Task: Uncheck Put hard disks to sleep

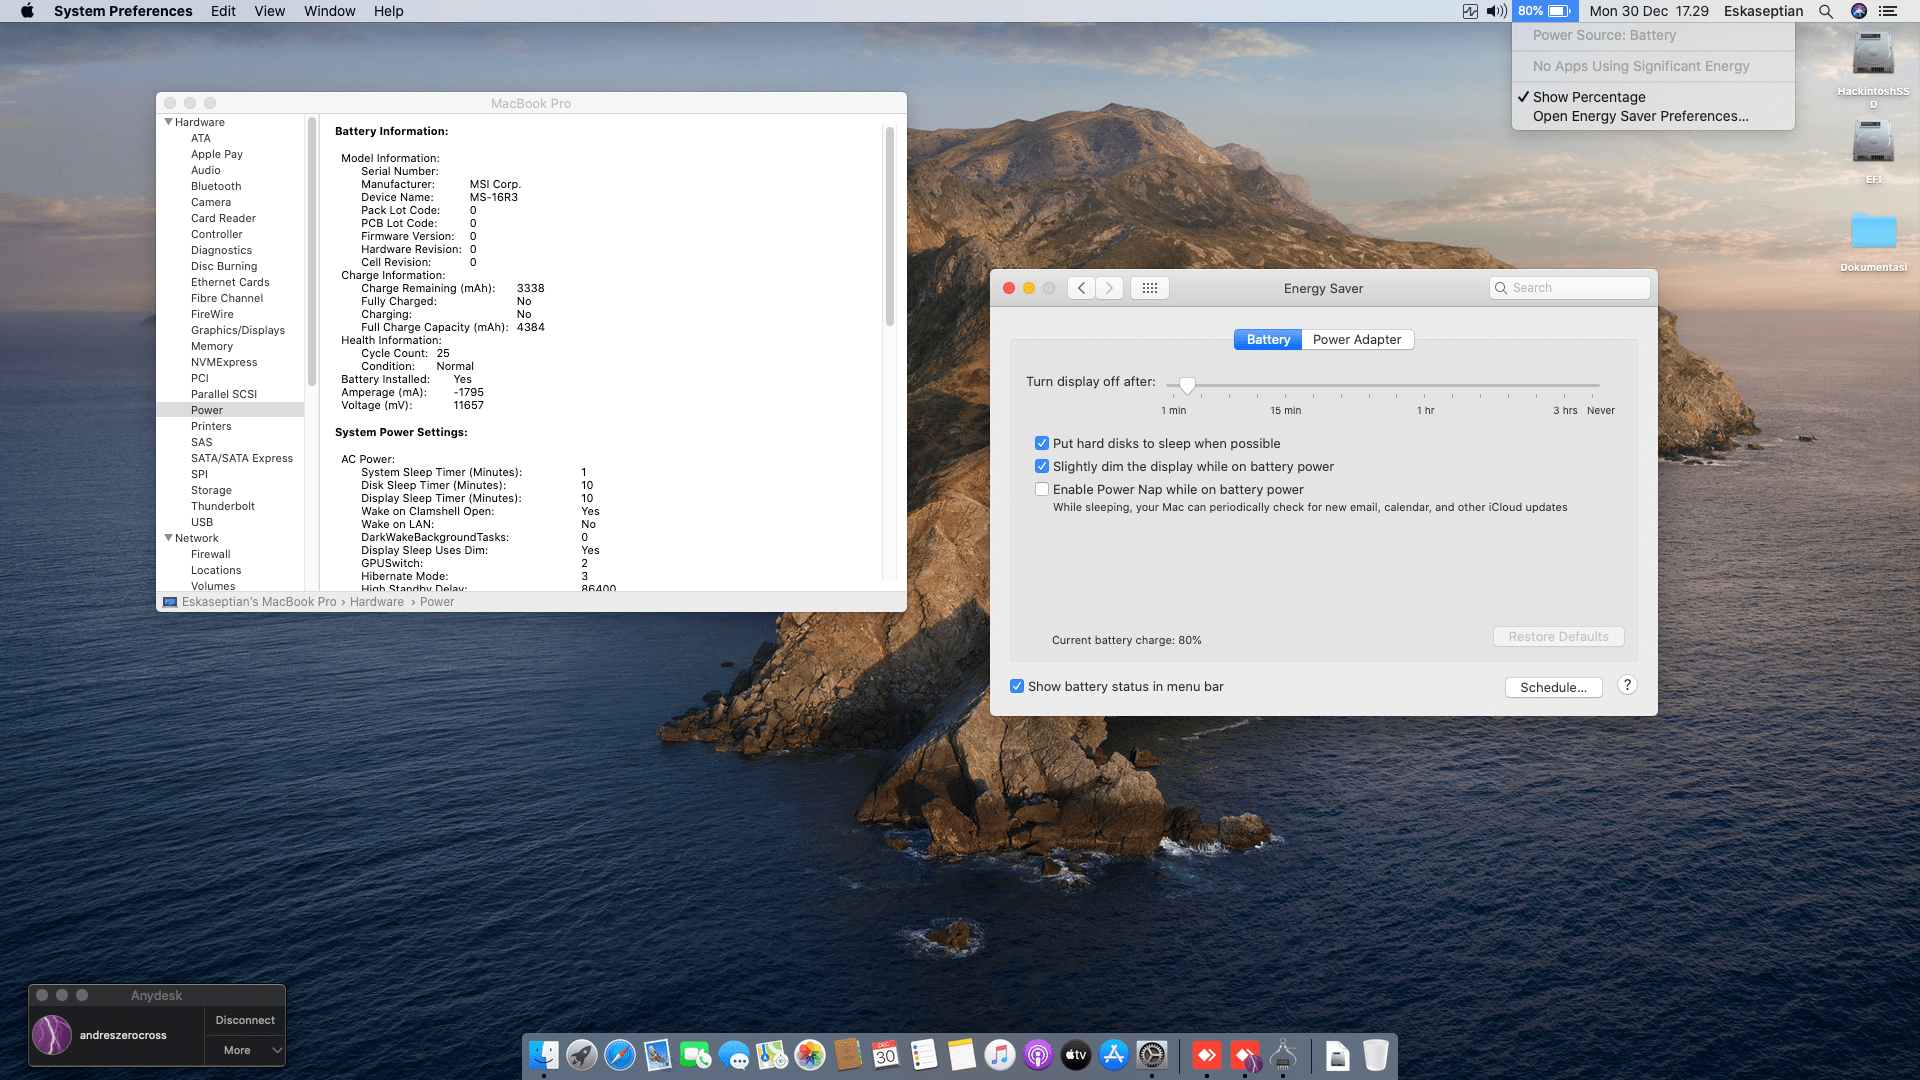Action: pos(1042,443)
